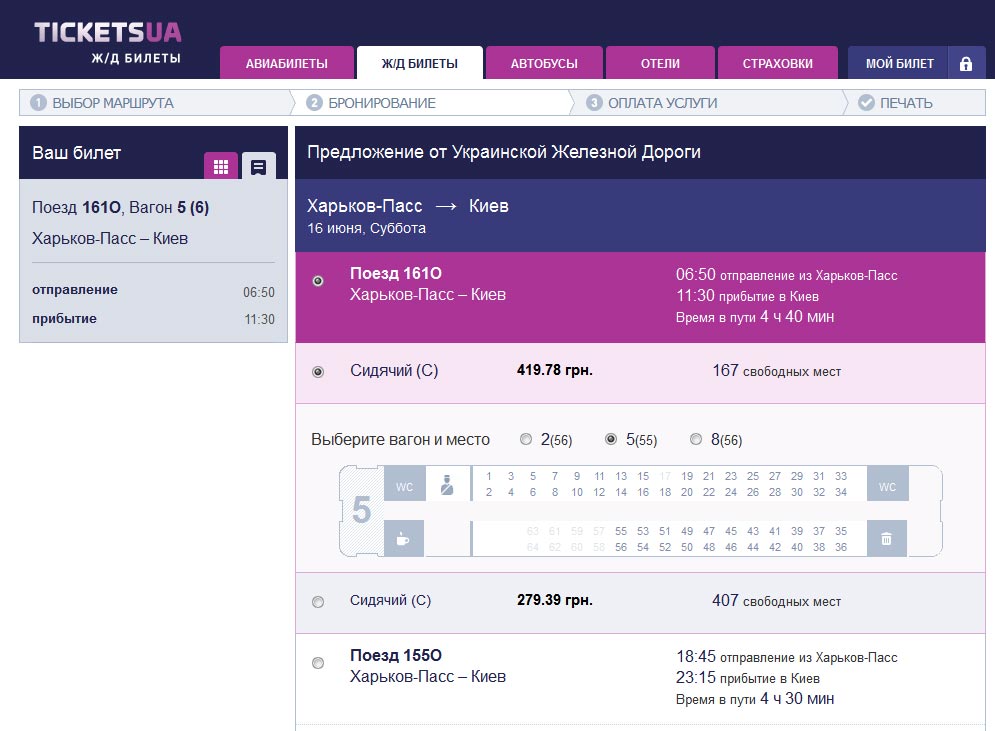995x731 pixels.
Task: Click the trash bin icon in wagon
Action: point(887,539)
